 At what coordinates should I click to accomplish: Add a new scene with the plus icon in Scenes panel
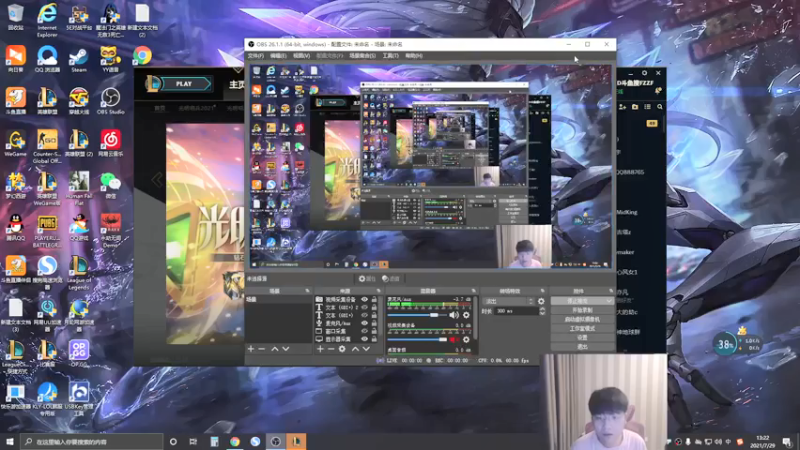click(x=251, y=349)
